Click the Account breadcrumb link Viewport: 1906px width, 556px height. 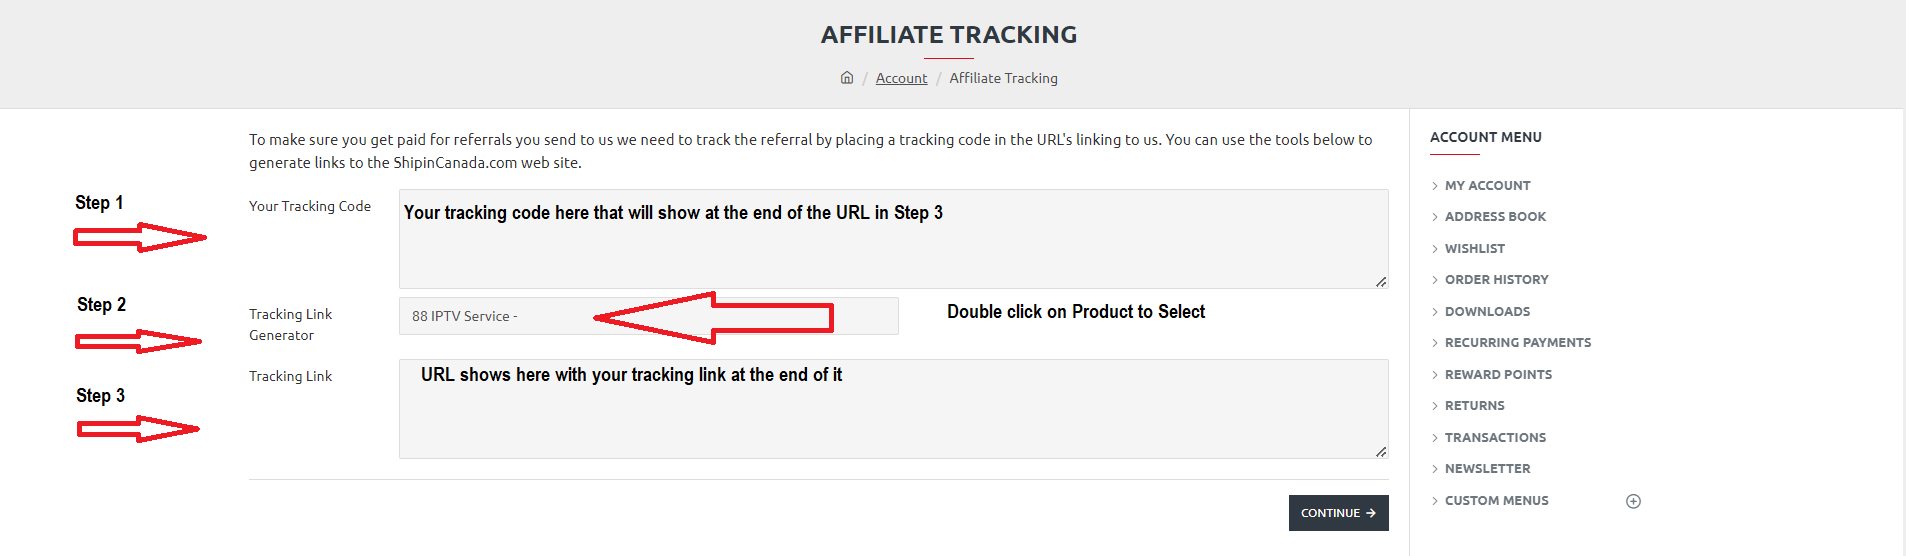click(x=901, y=78)
